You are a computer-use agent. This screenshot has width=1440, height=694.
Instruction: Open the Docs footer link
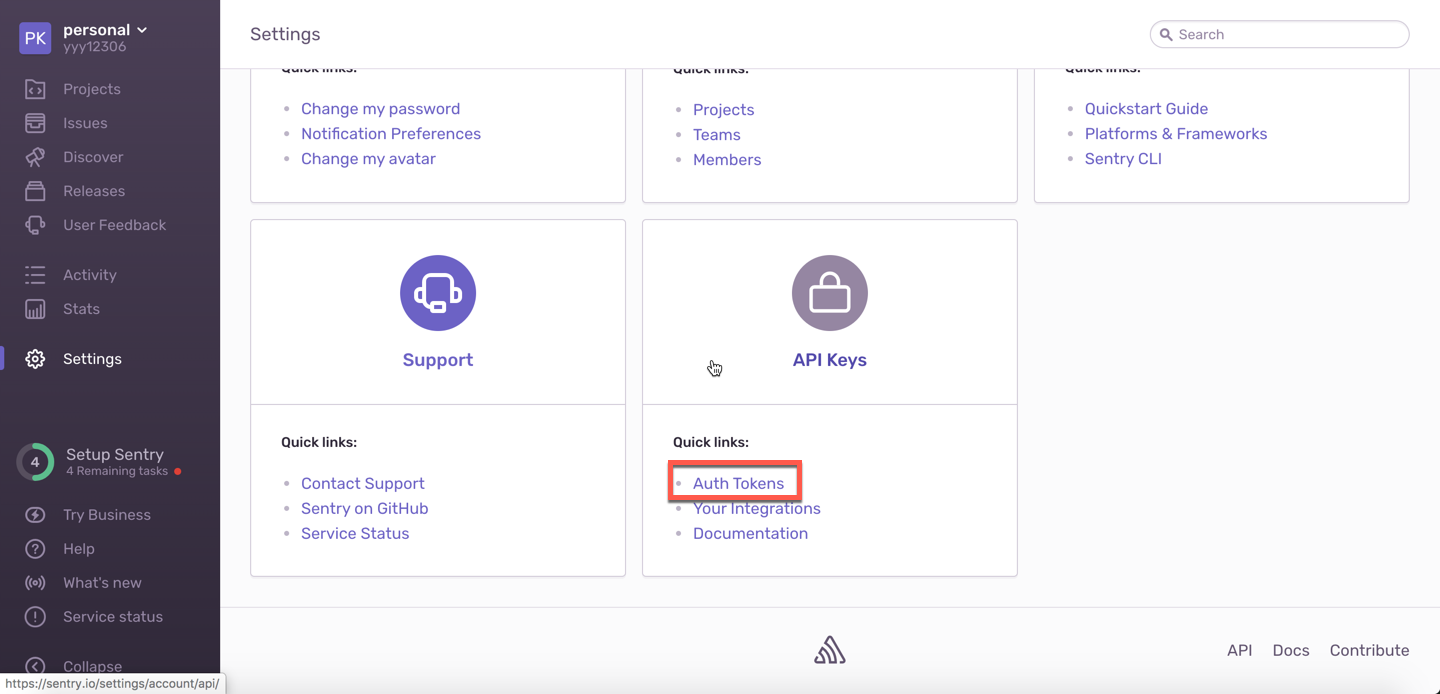tap(1290, 650)
